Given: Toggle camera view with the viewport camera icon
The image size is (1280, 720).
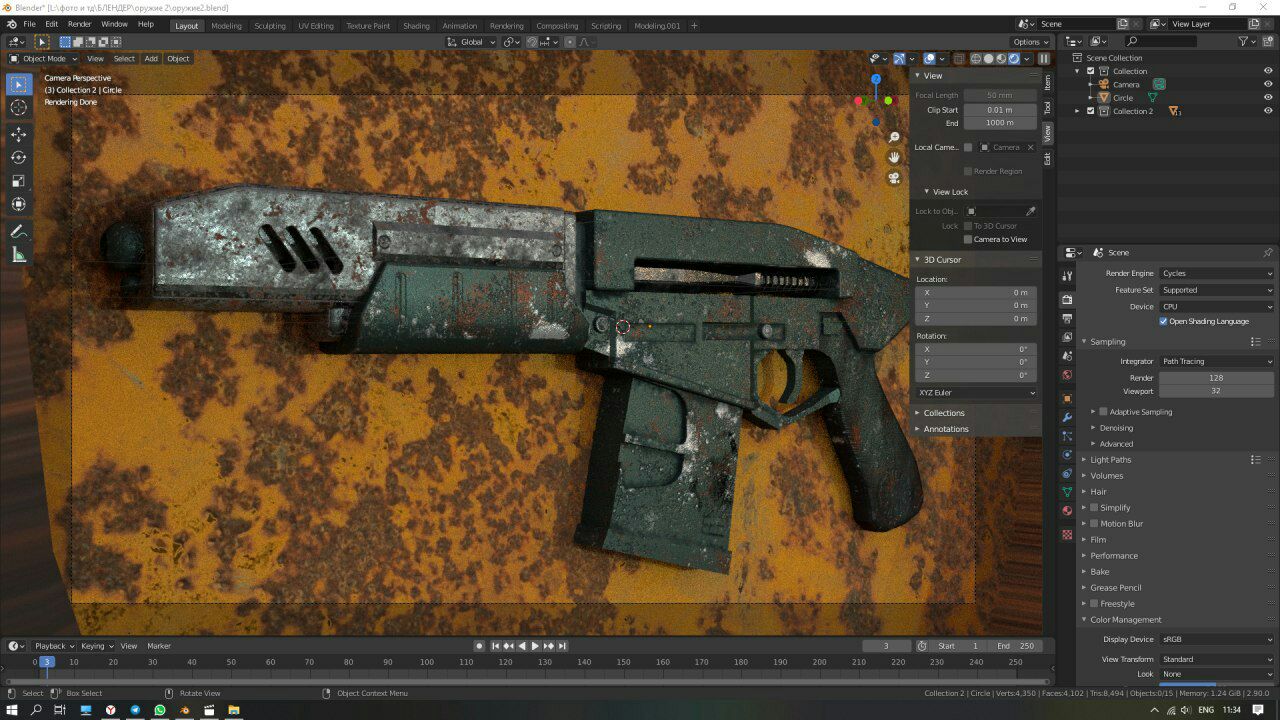Looking at the screenshot, I should click(894, 178).
